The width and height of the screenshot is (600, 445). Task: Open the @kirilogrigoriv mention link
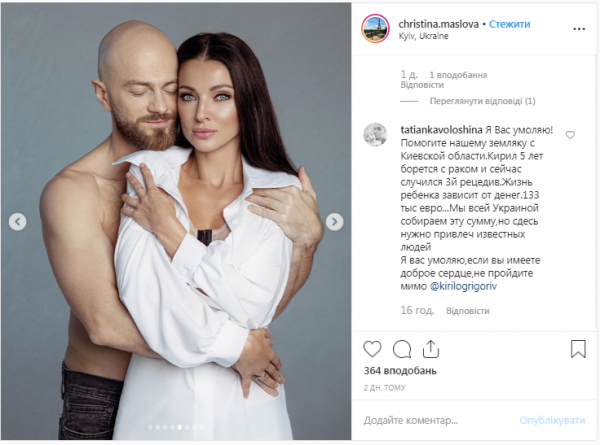tap(463, 286)
